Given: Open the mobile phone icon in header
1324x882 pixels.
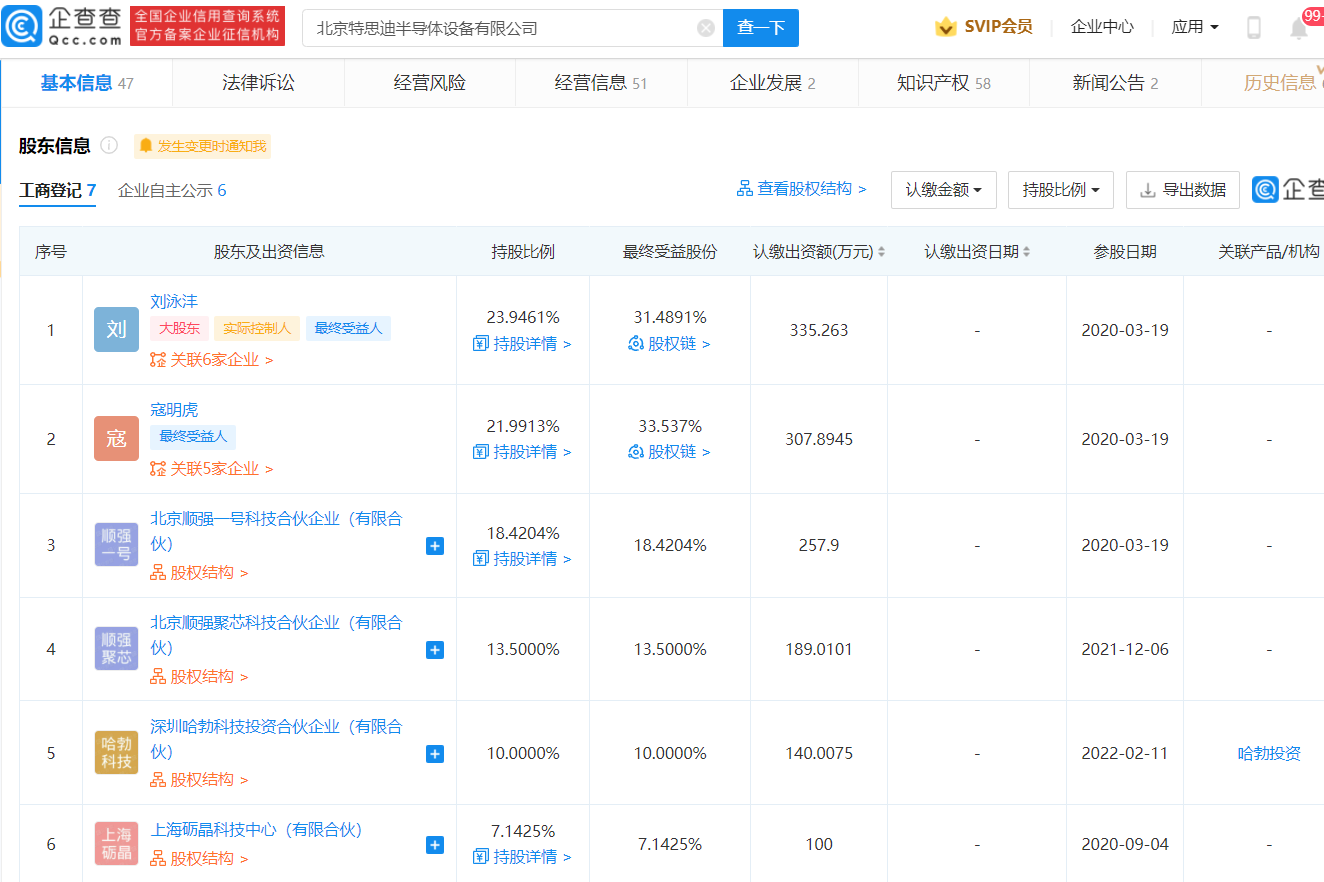Looking at the screenshot, I should 1254,28.
